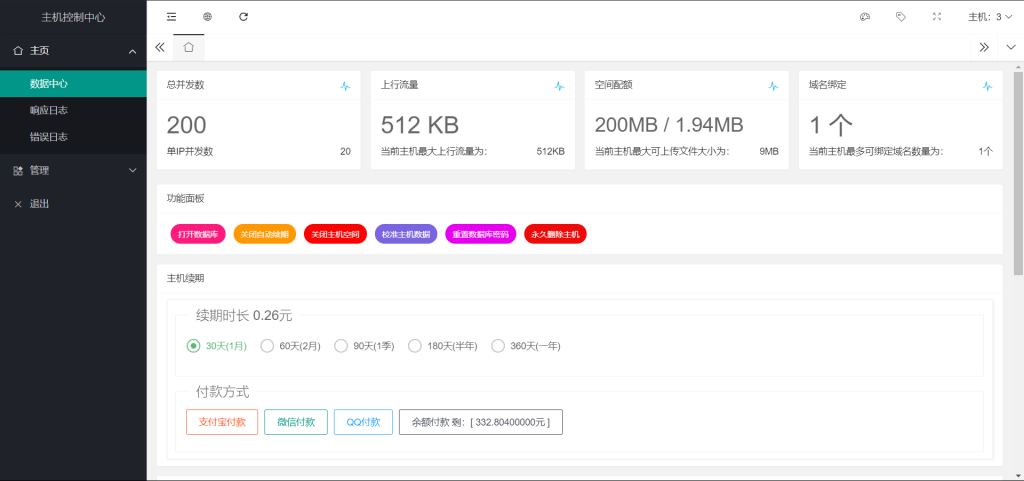
Task: Click the pulse icon on 域名绑定 card
Action: coord(987,86)
